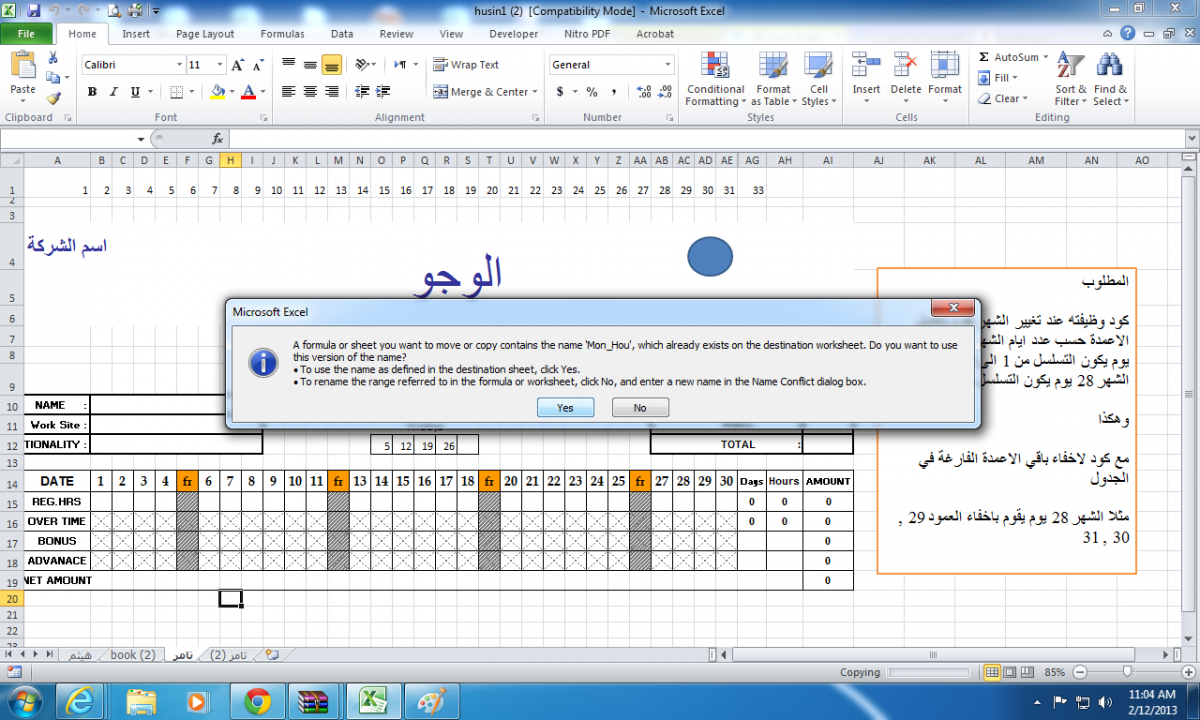
Task: Click Format button in Cells group
Action: tap(944, 80)
